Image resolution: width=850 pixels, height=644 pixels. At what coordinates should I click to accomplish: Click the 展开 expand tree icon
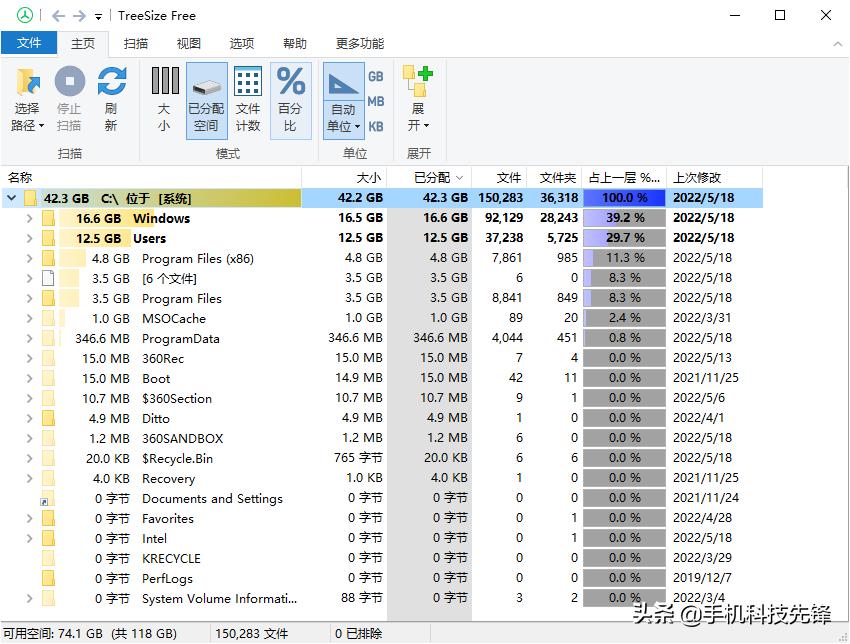tap(417, 82)
